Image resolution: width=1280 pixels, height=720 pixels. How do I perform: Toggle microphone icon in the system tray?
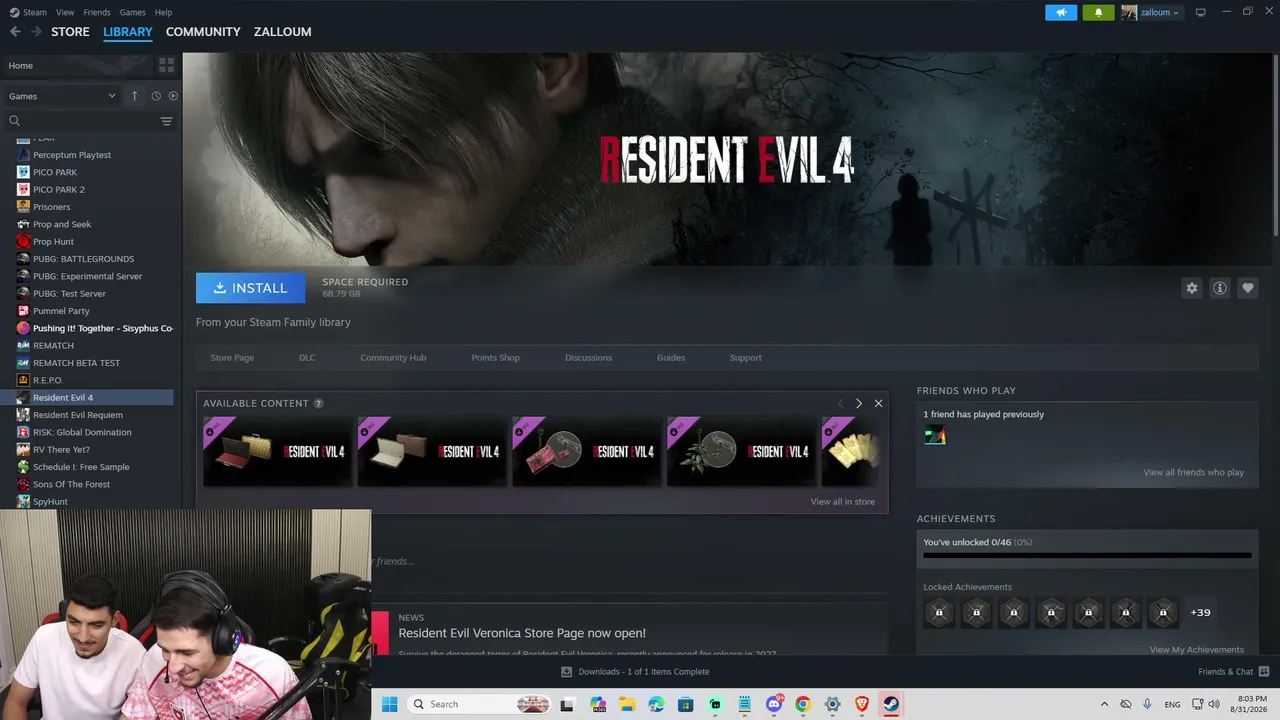click(x=1147, y=704)
